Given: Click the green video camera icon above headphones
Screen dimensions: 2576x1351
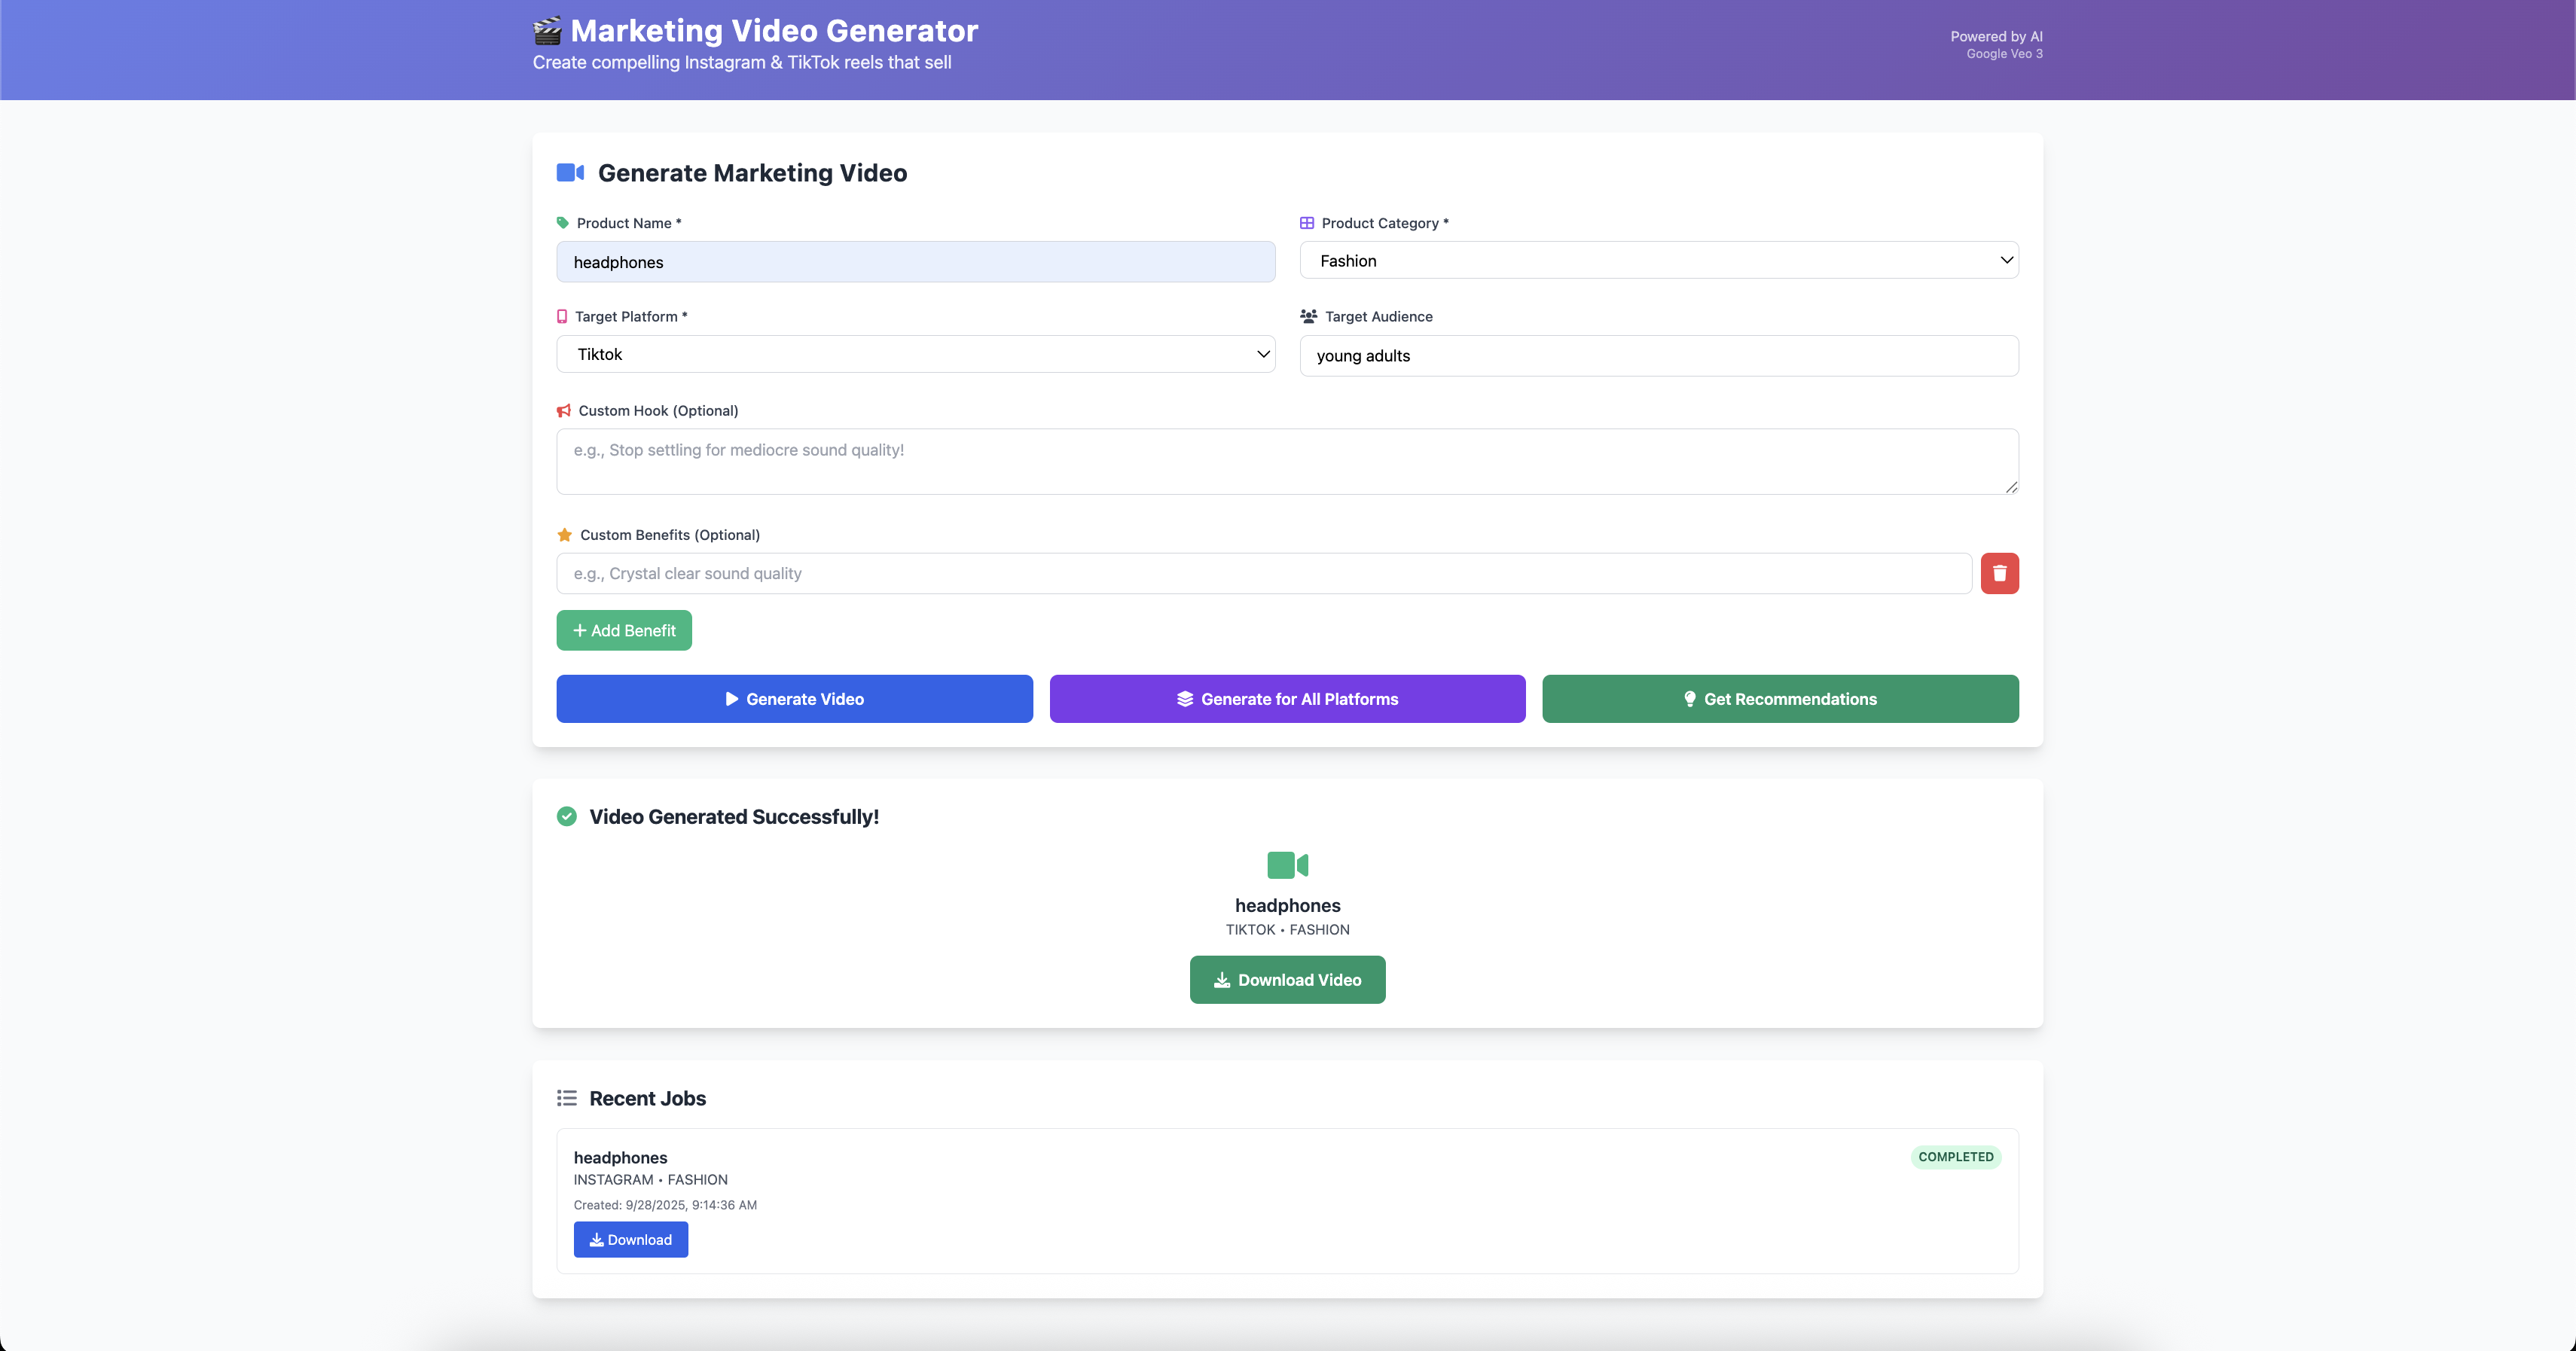Looking at the screenshot, I should point(1287,864).
